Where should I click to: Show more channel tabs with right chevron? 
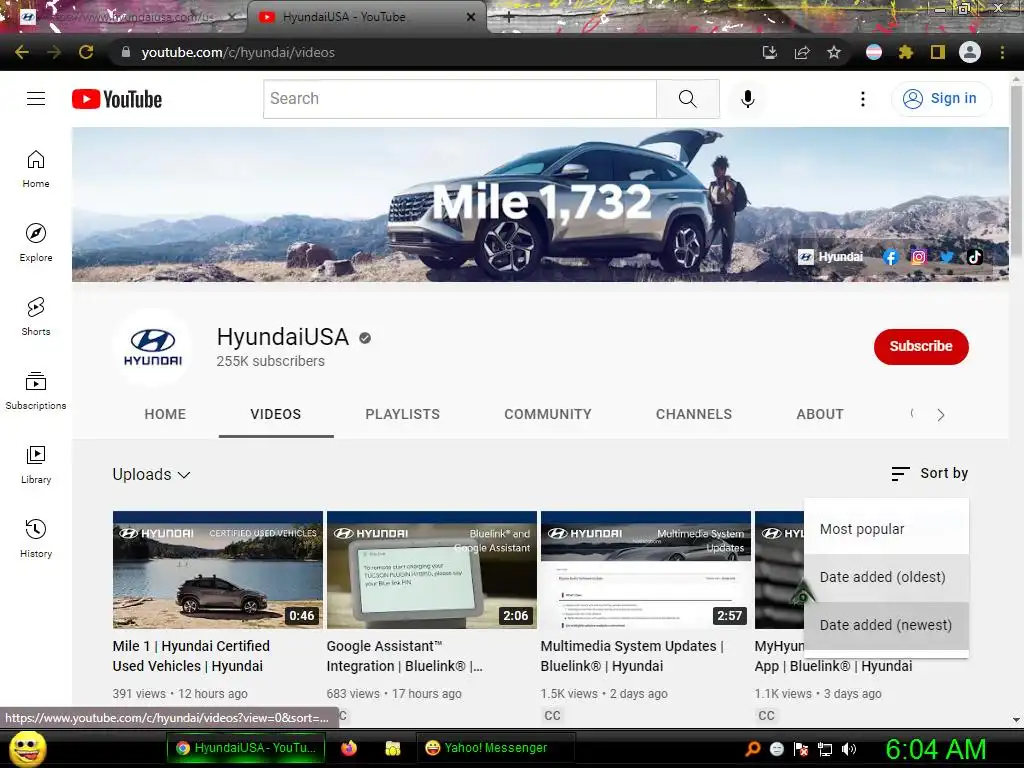point(940,415)
